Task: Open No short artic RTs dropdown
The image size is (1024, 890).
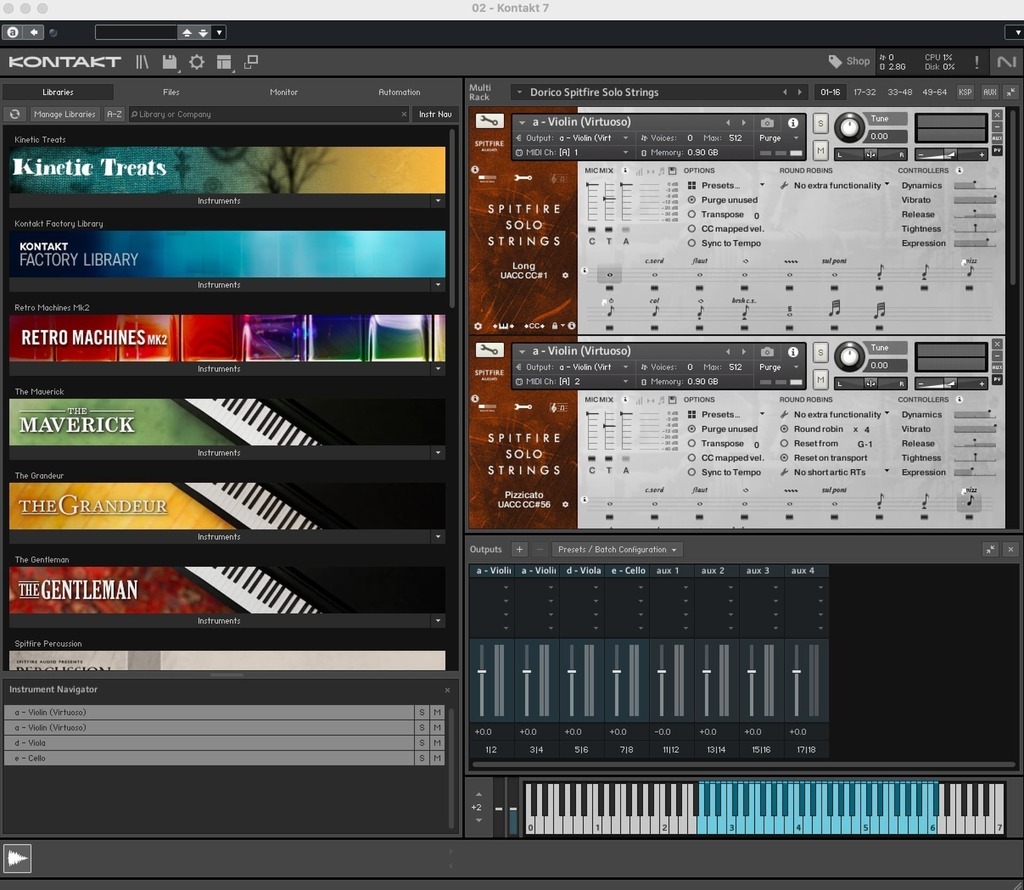Action: pyautogui.click(x=887, y=471)
